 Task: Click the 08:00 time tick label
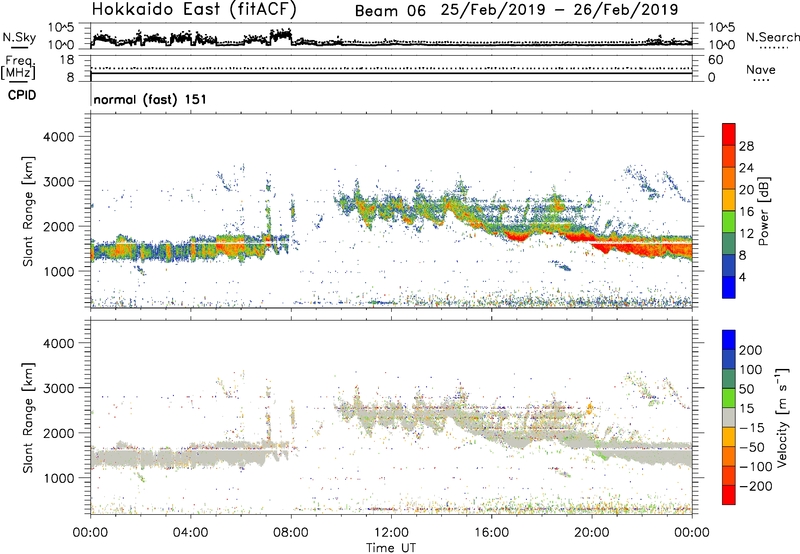(x=291, y=533)
